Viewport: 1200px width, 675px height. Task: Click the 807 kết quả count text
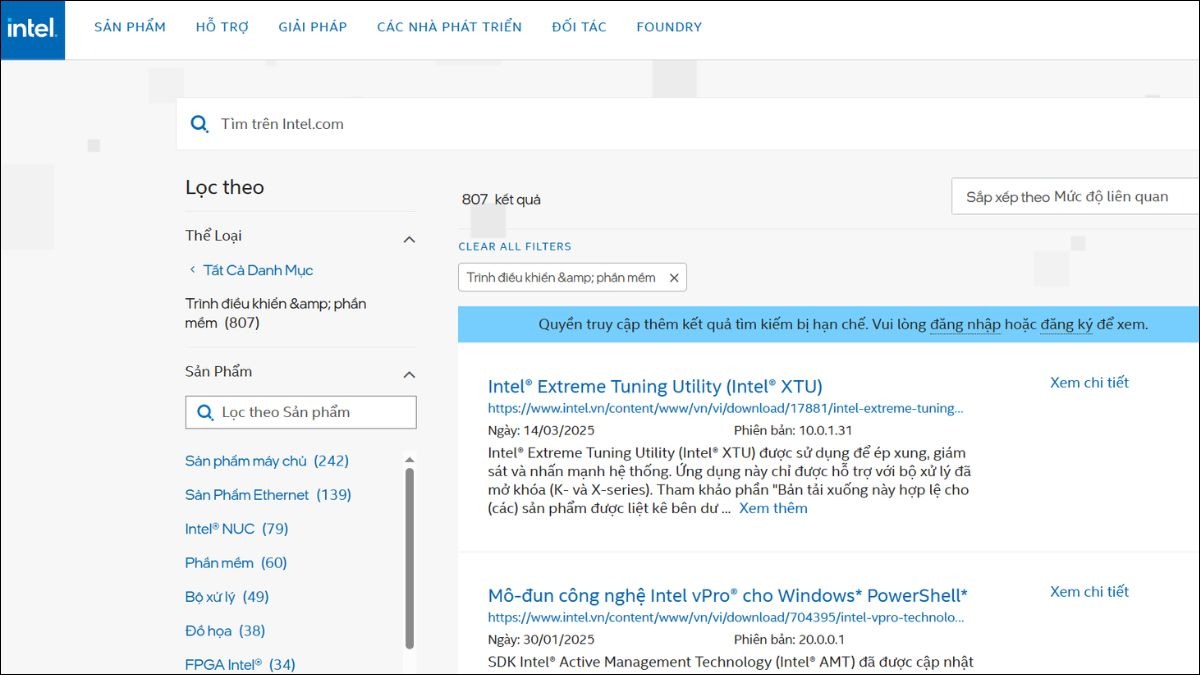pos(501,199)
